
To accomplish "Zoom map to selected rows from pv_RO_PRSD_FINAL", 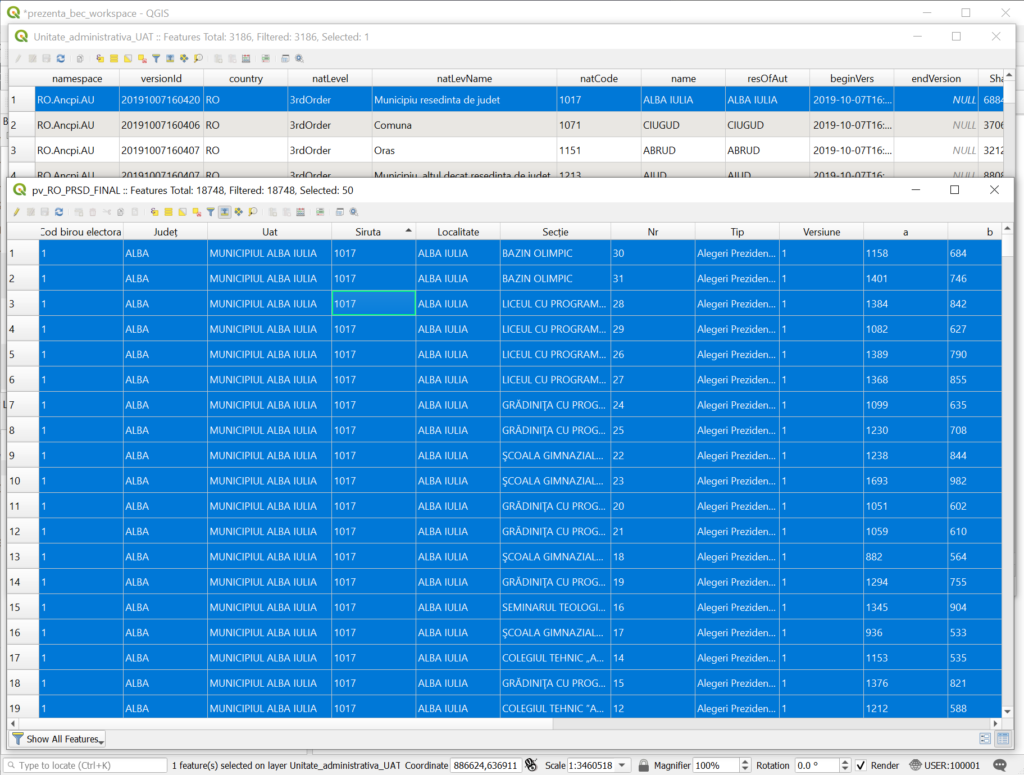I will coord(253,212).
